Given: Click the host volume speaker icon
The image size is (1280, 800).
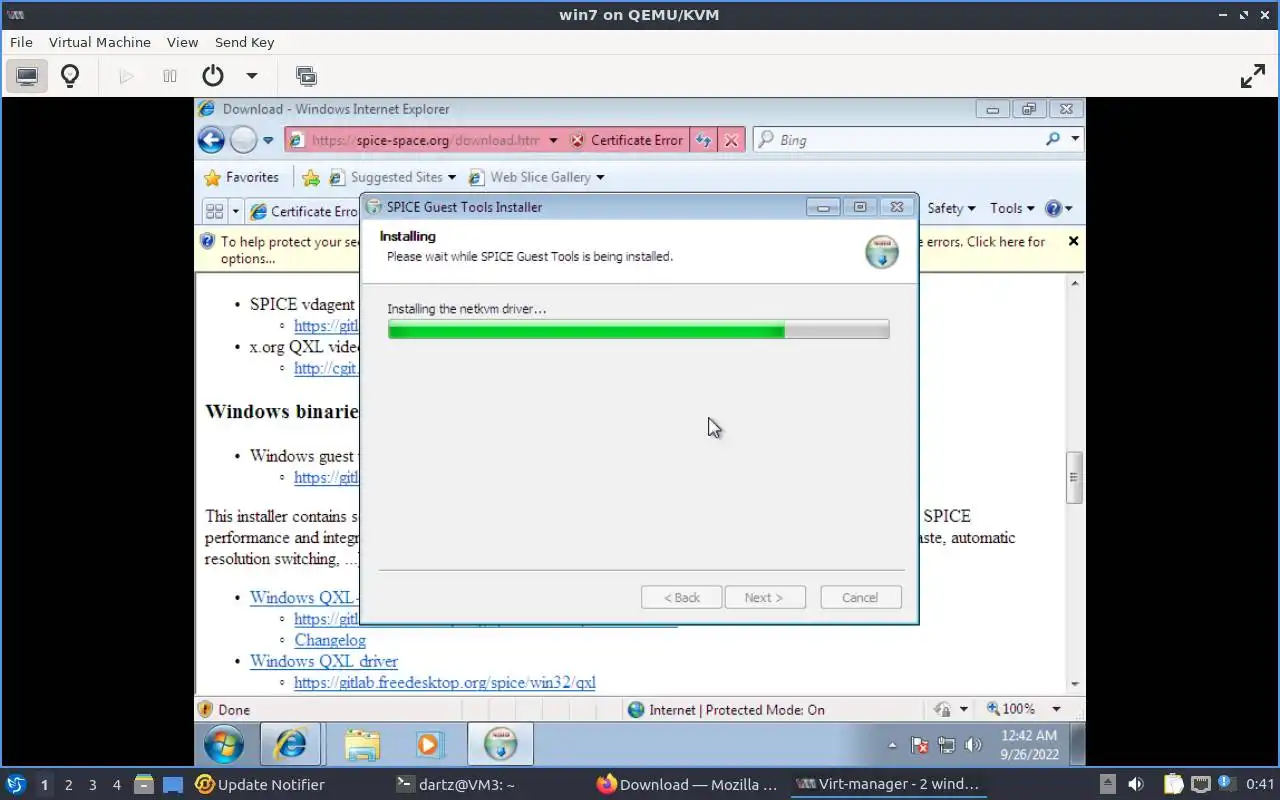Looking at the screenshot, I should [x=1135, y=785].
